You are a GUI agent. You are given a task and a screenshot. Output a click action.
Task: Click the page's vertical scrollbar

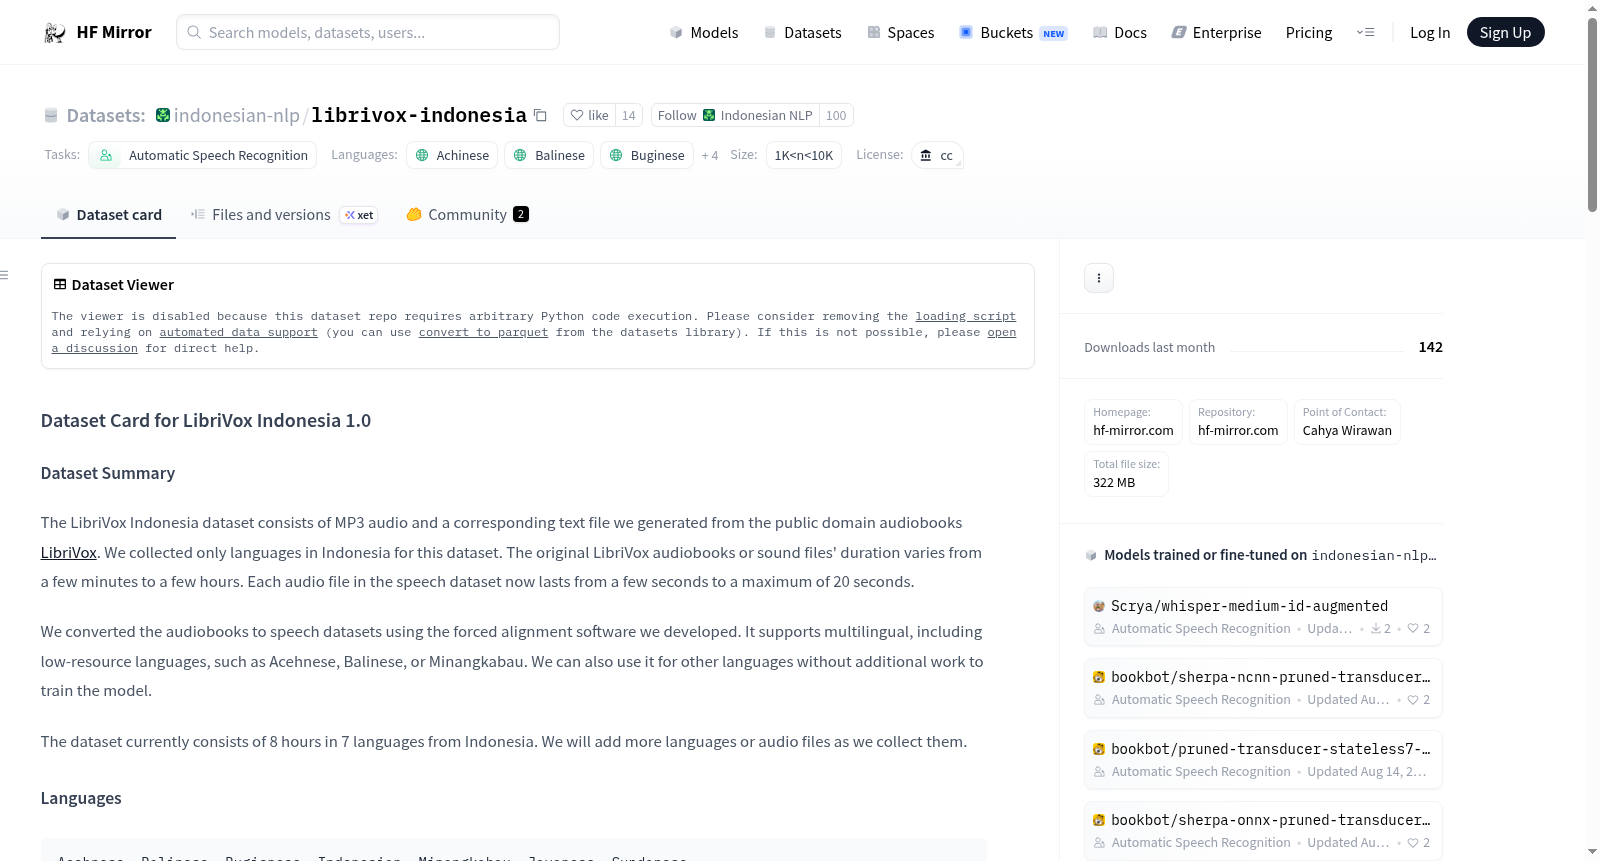click(1592, 115)
